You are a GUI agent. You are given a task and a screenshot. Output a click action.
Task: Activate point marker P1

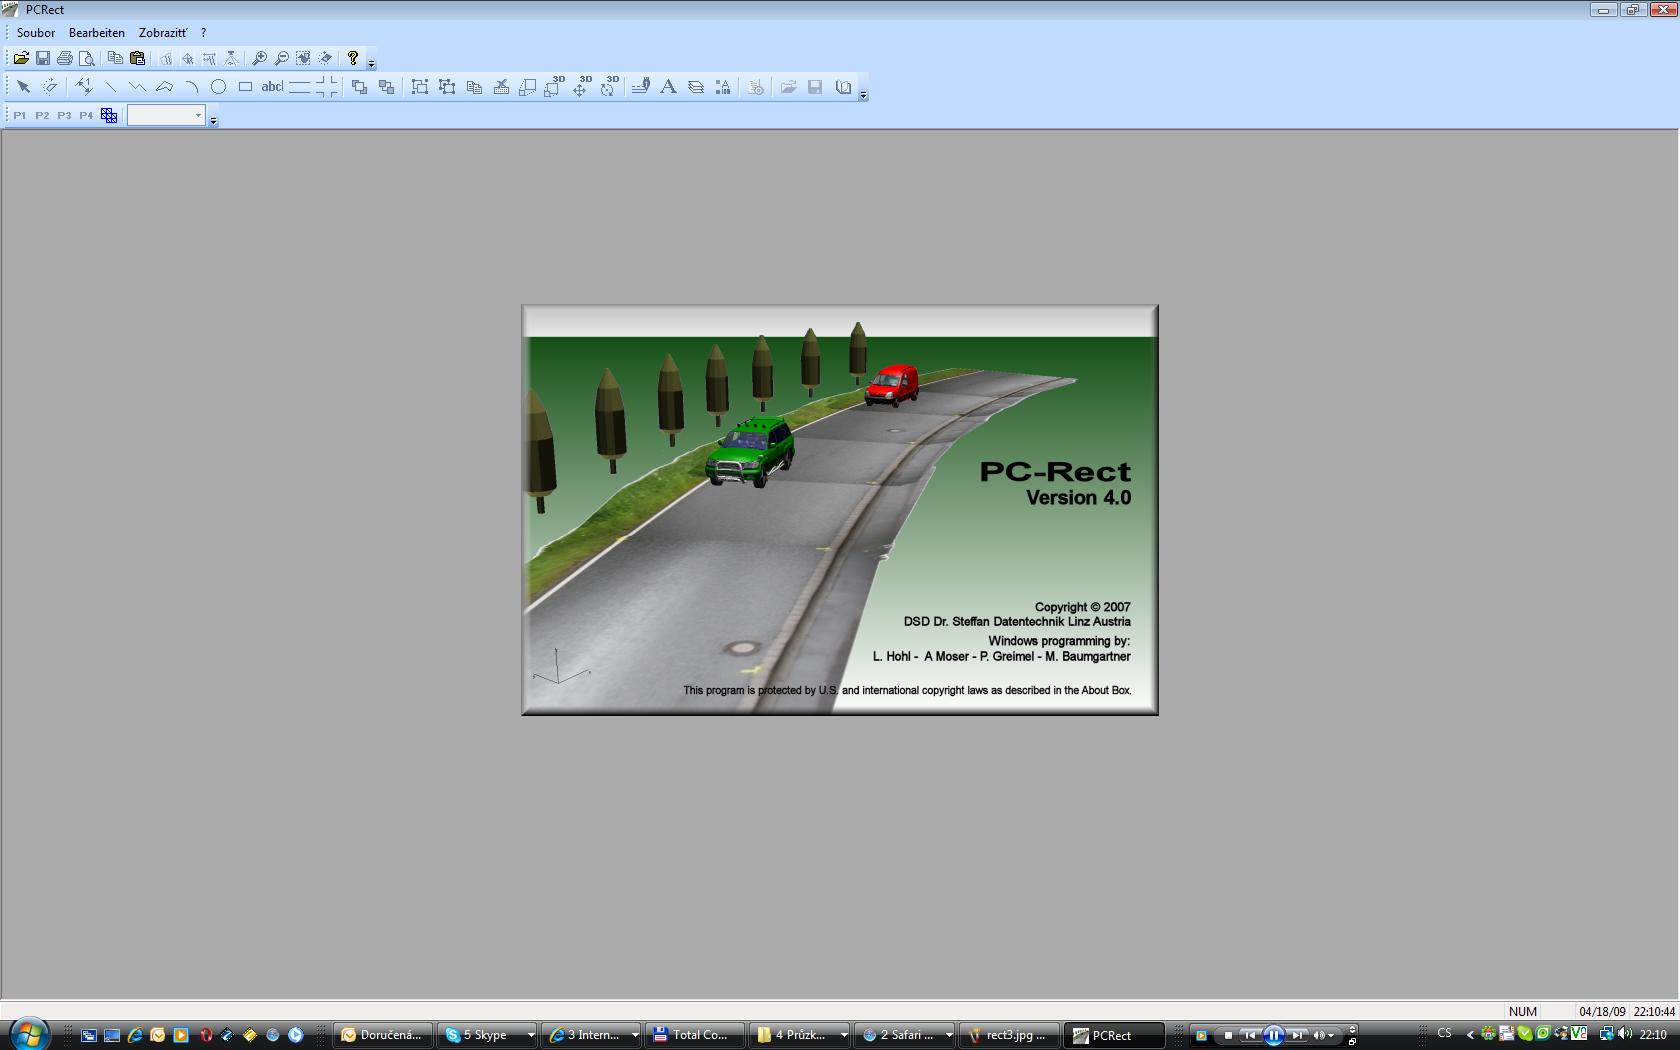pyautogui.click(x=20, y=116)
